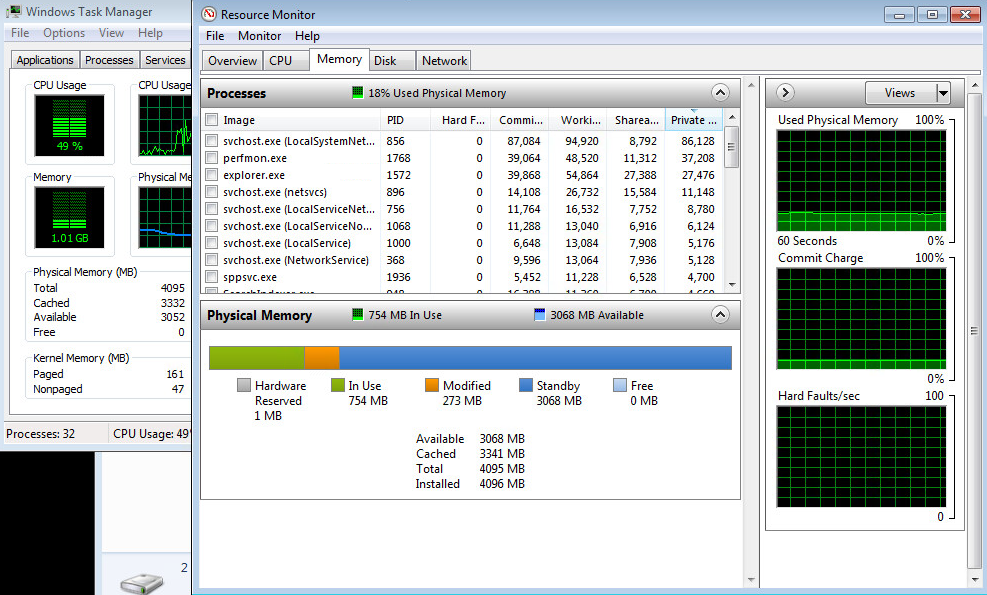
Task: Click the Processes list vertical scrollbar
Action: (731, 200)
